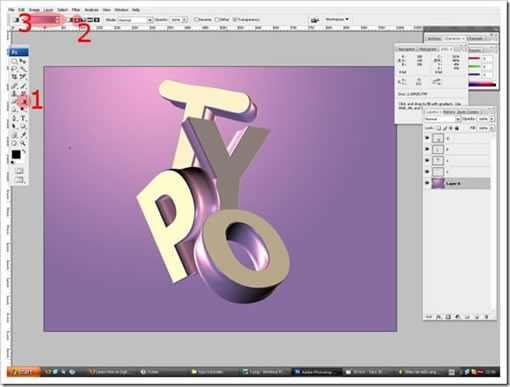The height and width of the screenshot is (387, 510).
Task: Select the Eyedropper tool
Action: 23,135
